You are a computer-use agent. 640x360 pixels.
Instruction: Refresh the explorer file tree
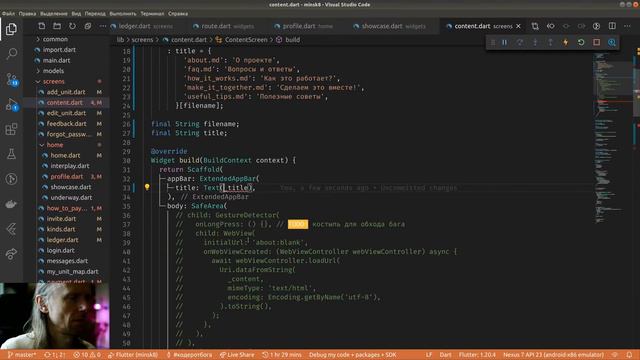(72, 26)
